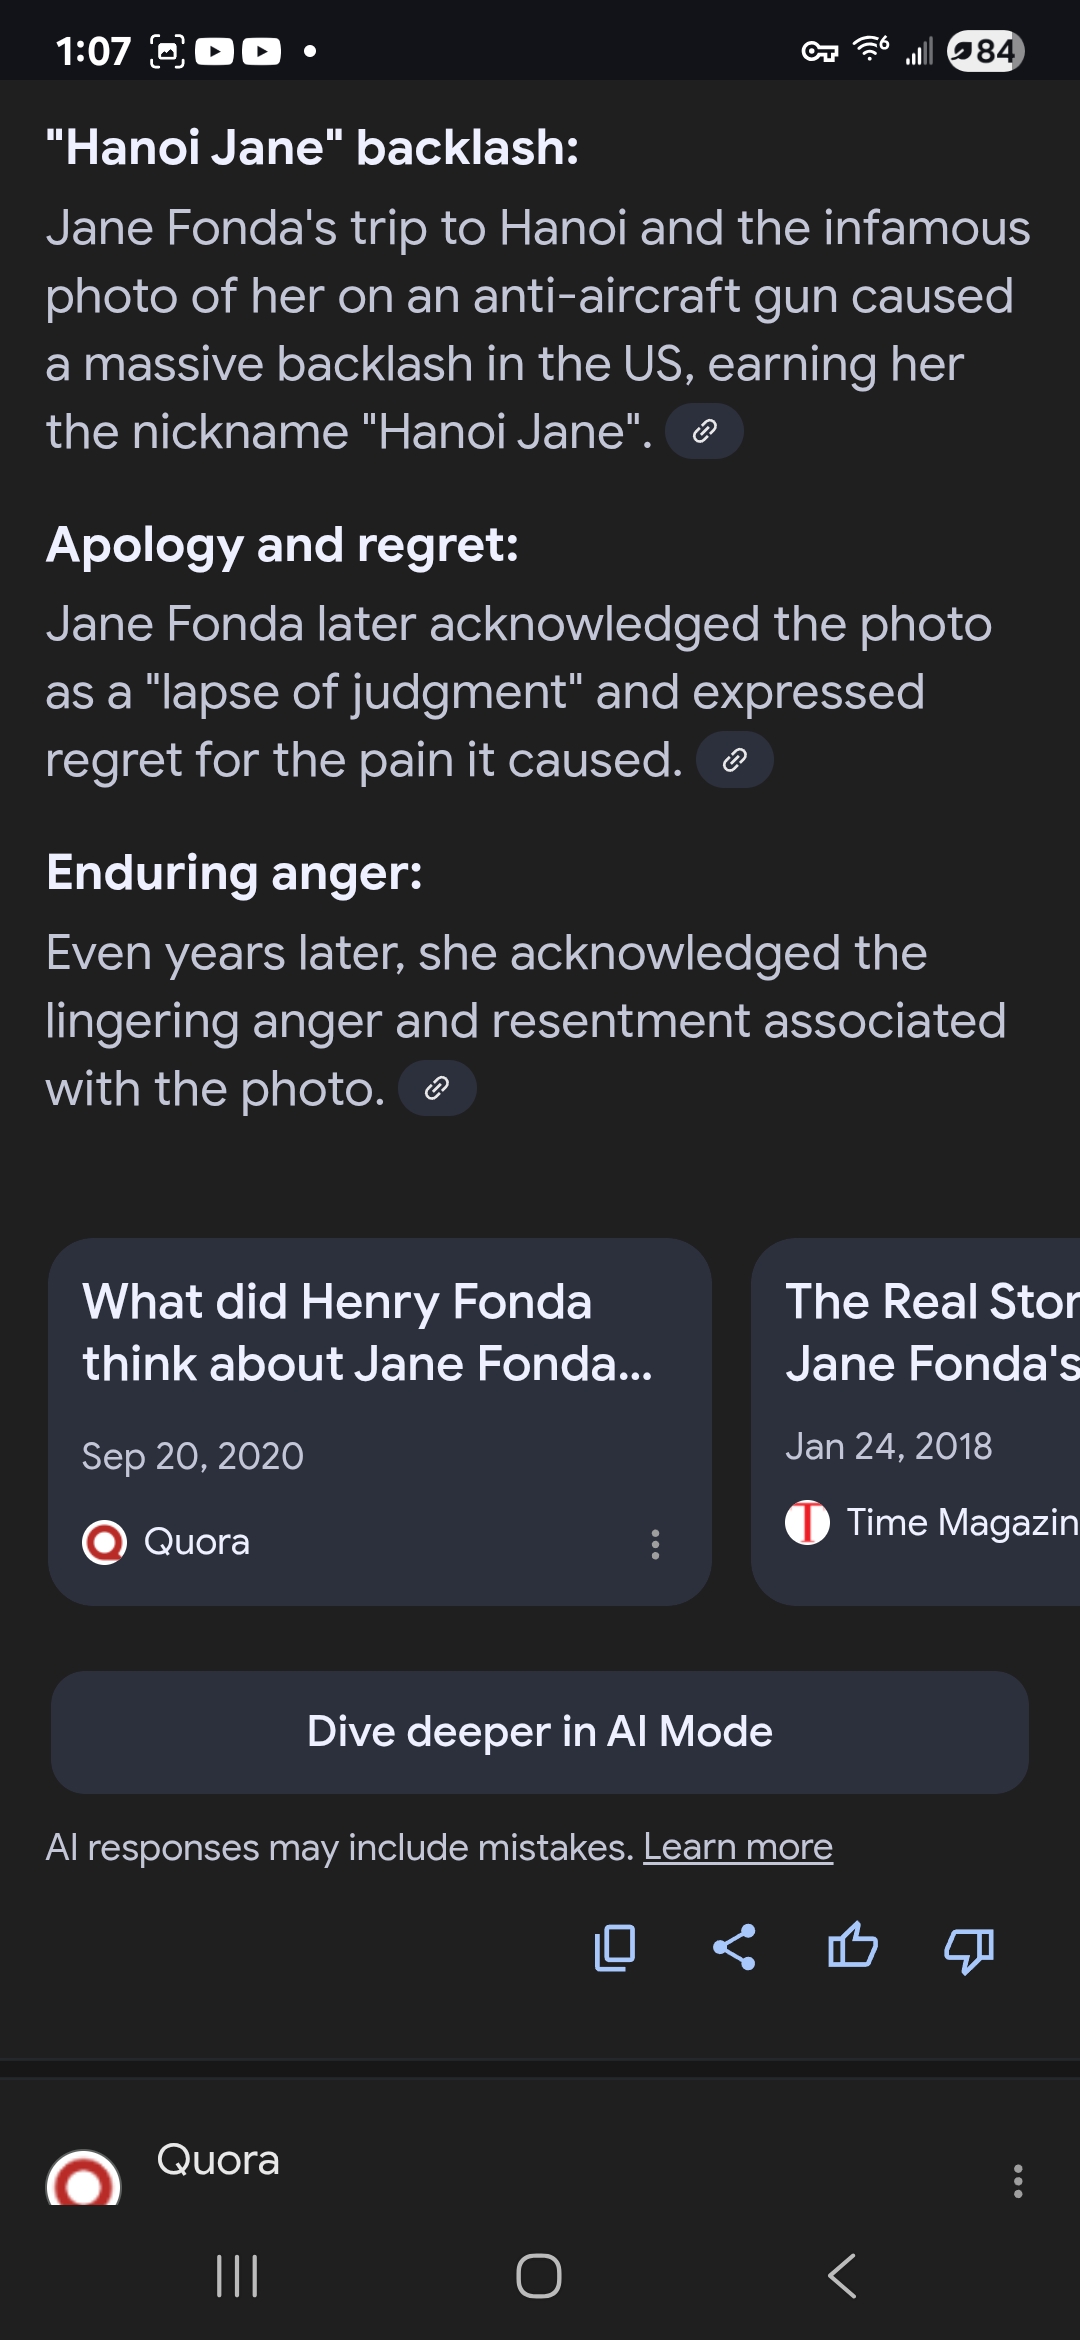
Task: Tap the Android home navigation button
Action: 539,2276
